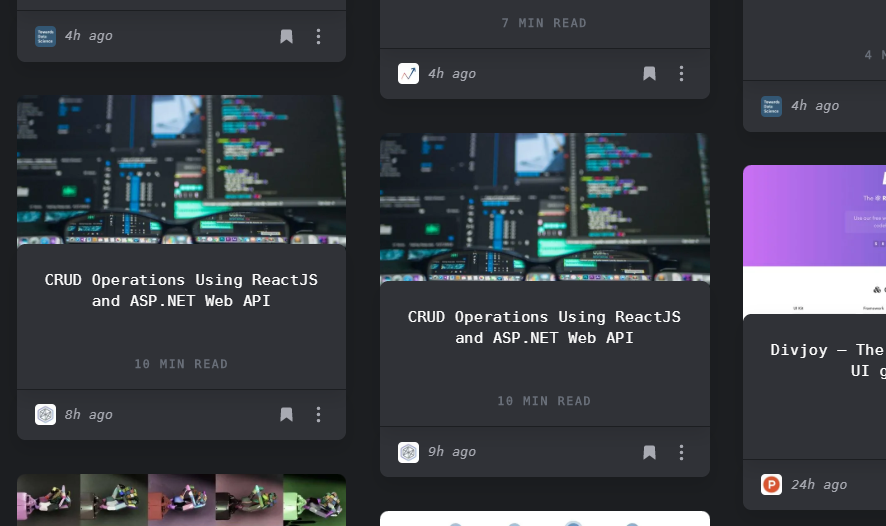Bookmark the 7 min read post
Viewport: 886px width, 526px height.
point(649,73)
